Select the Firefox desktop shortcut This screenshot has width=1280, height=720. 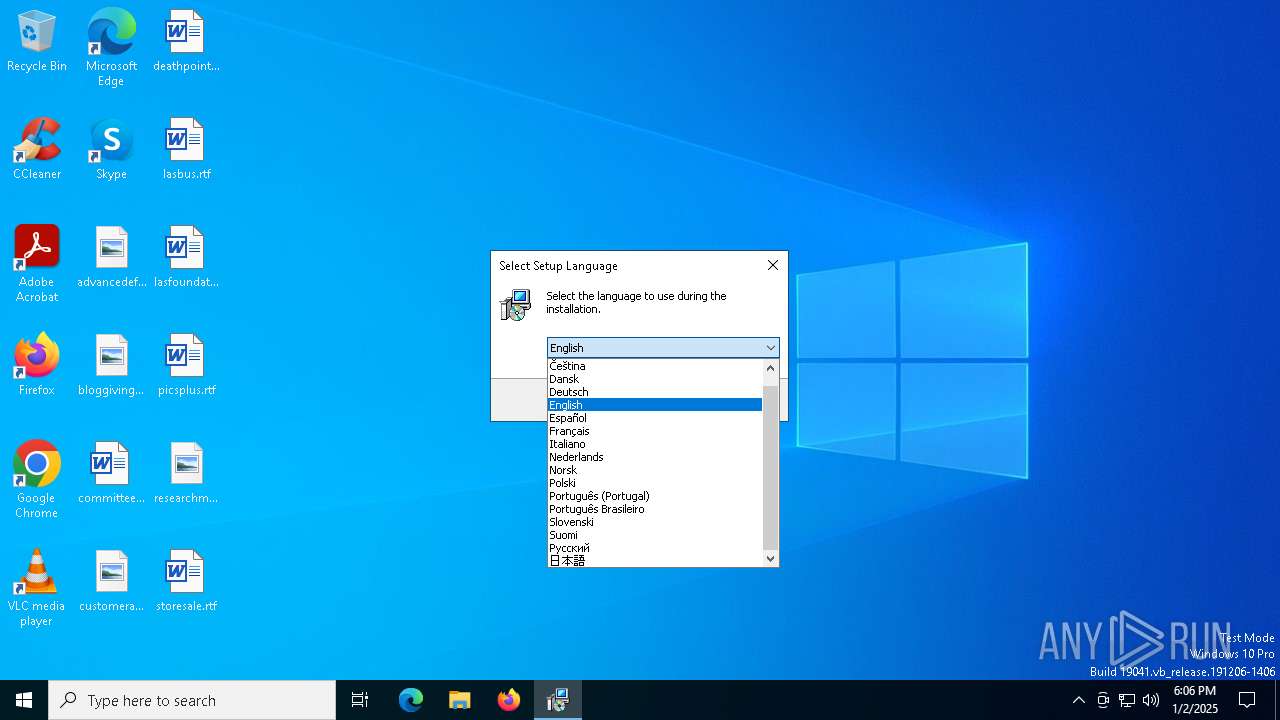pyautogui.click(x=37, y=366)
